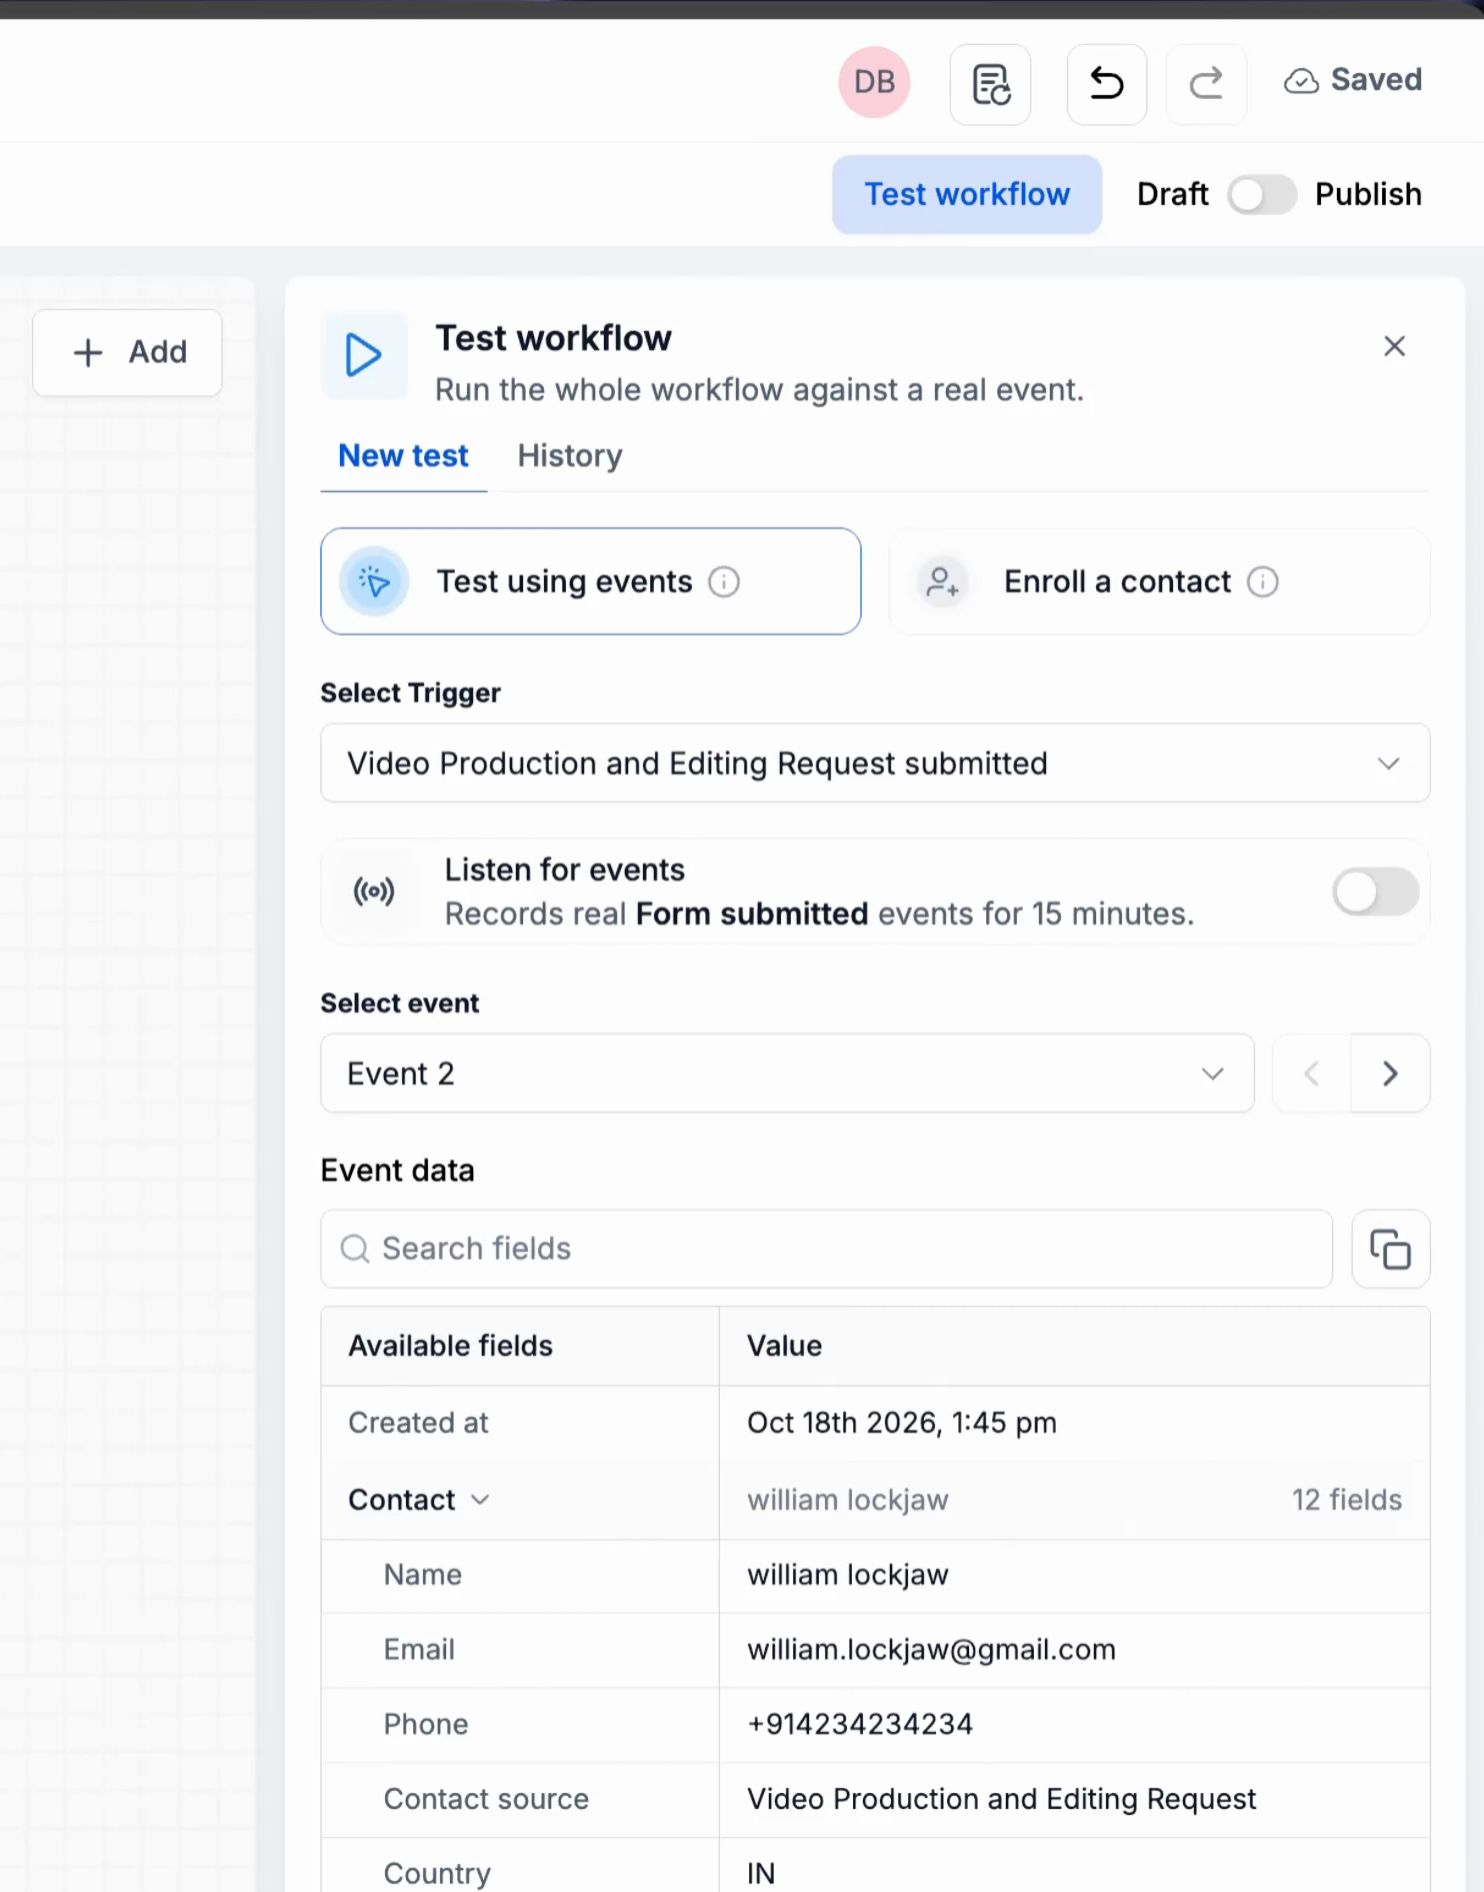Copy the event data

point(1390,1249)
